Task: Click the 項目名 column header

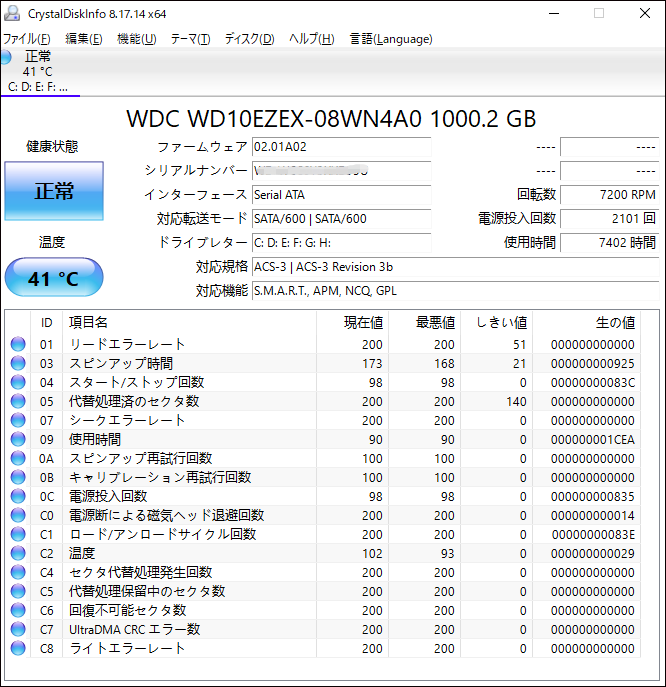Action: tap(189, 322)
